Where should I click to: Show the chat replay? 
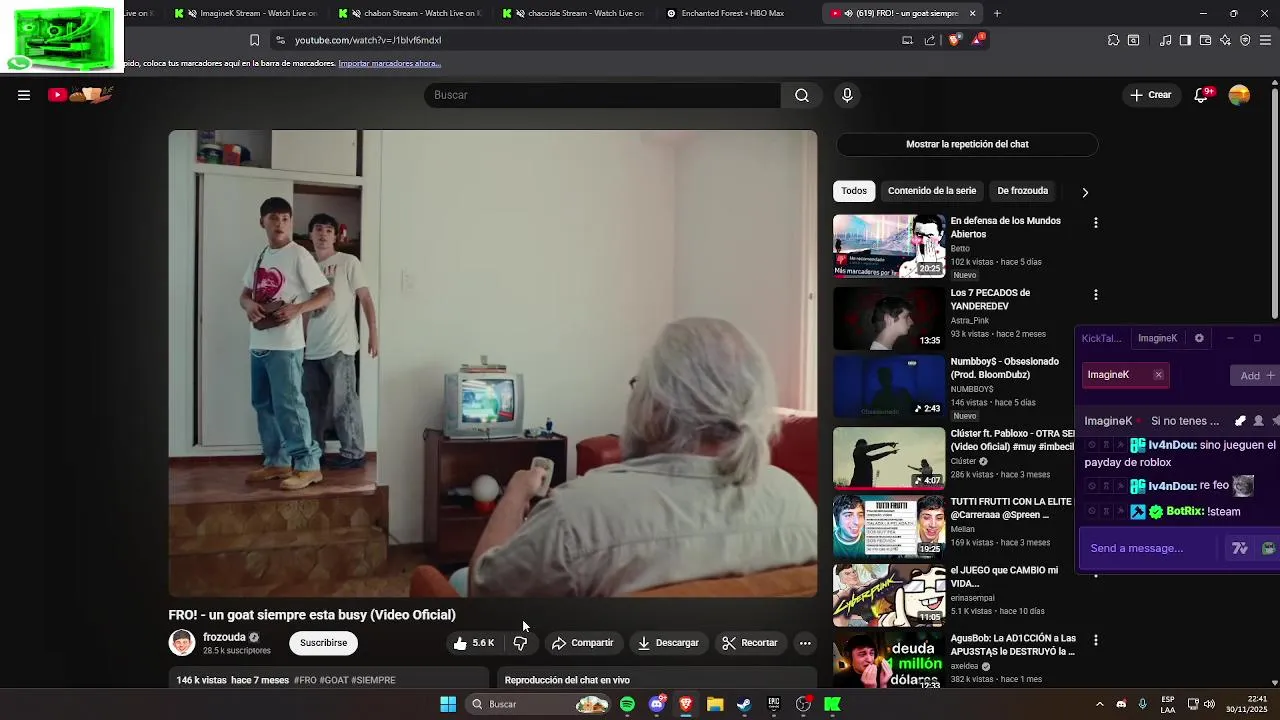[967, 144]
